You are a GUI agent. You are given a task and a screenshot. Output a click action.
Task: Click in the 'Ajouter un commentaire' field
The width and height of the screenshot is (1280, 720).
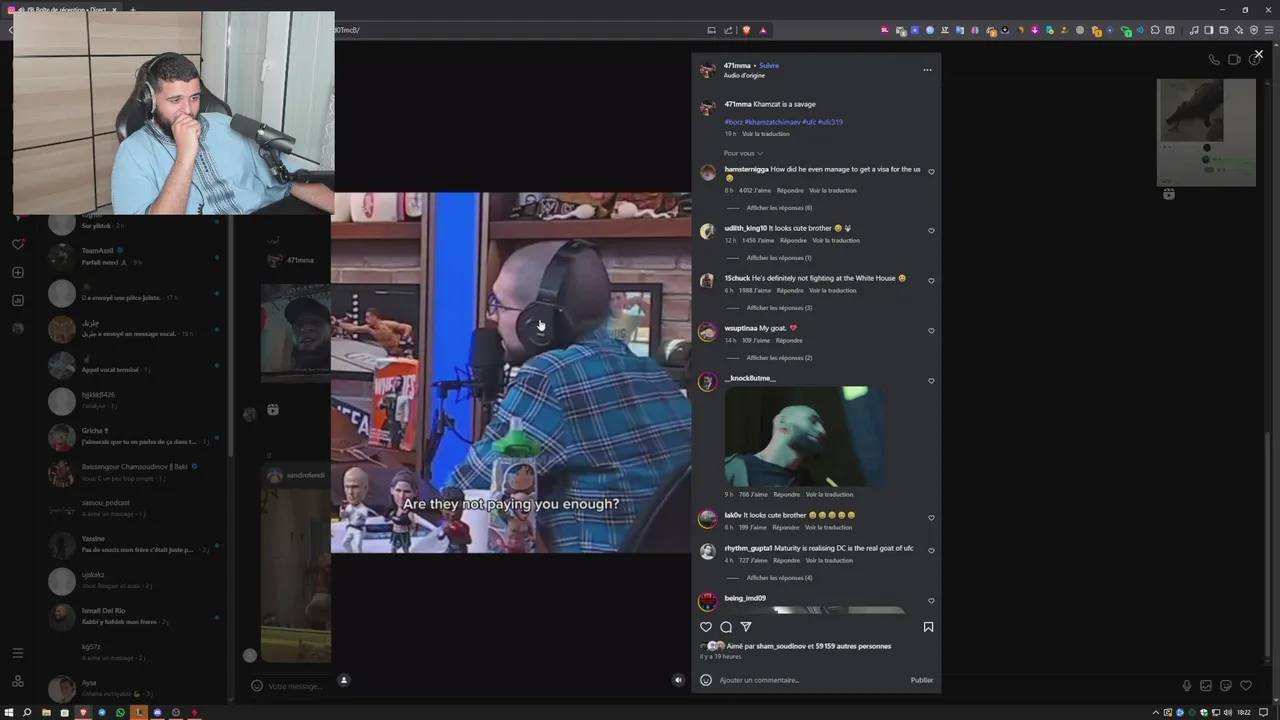click(810, 680)
